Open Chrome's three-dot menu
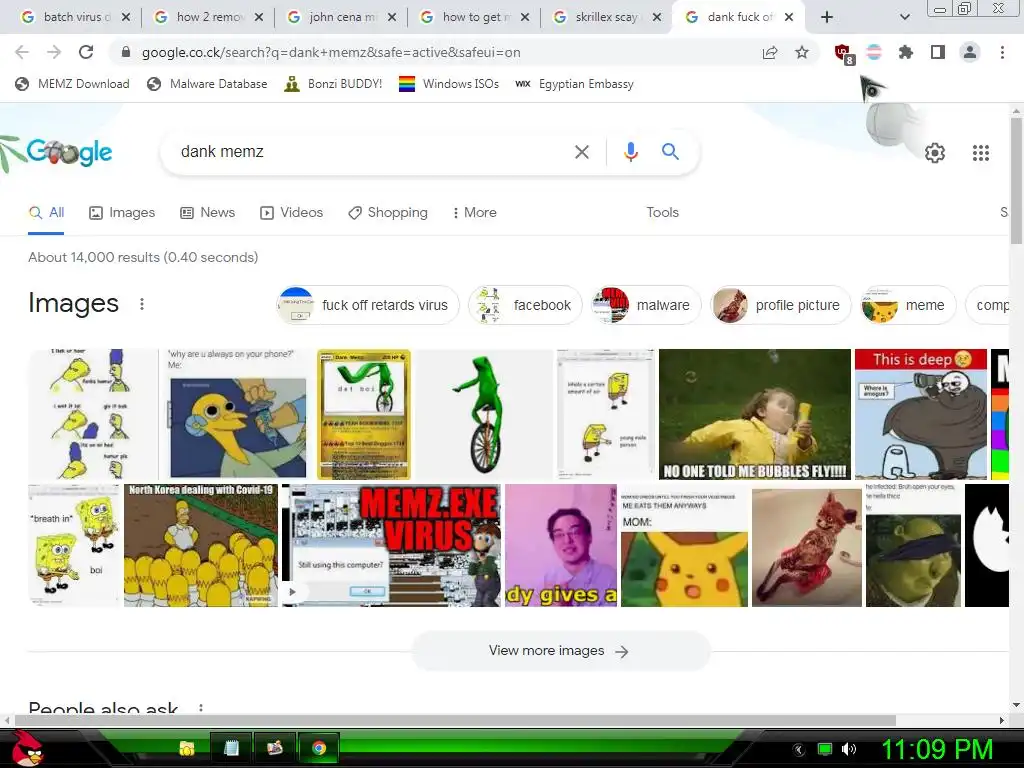 pos(1002,52)
